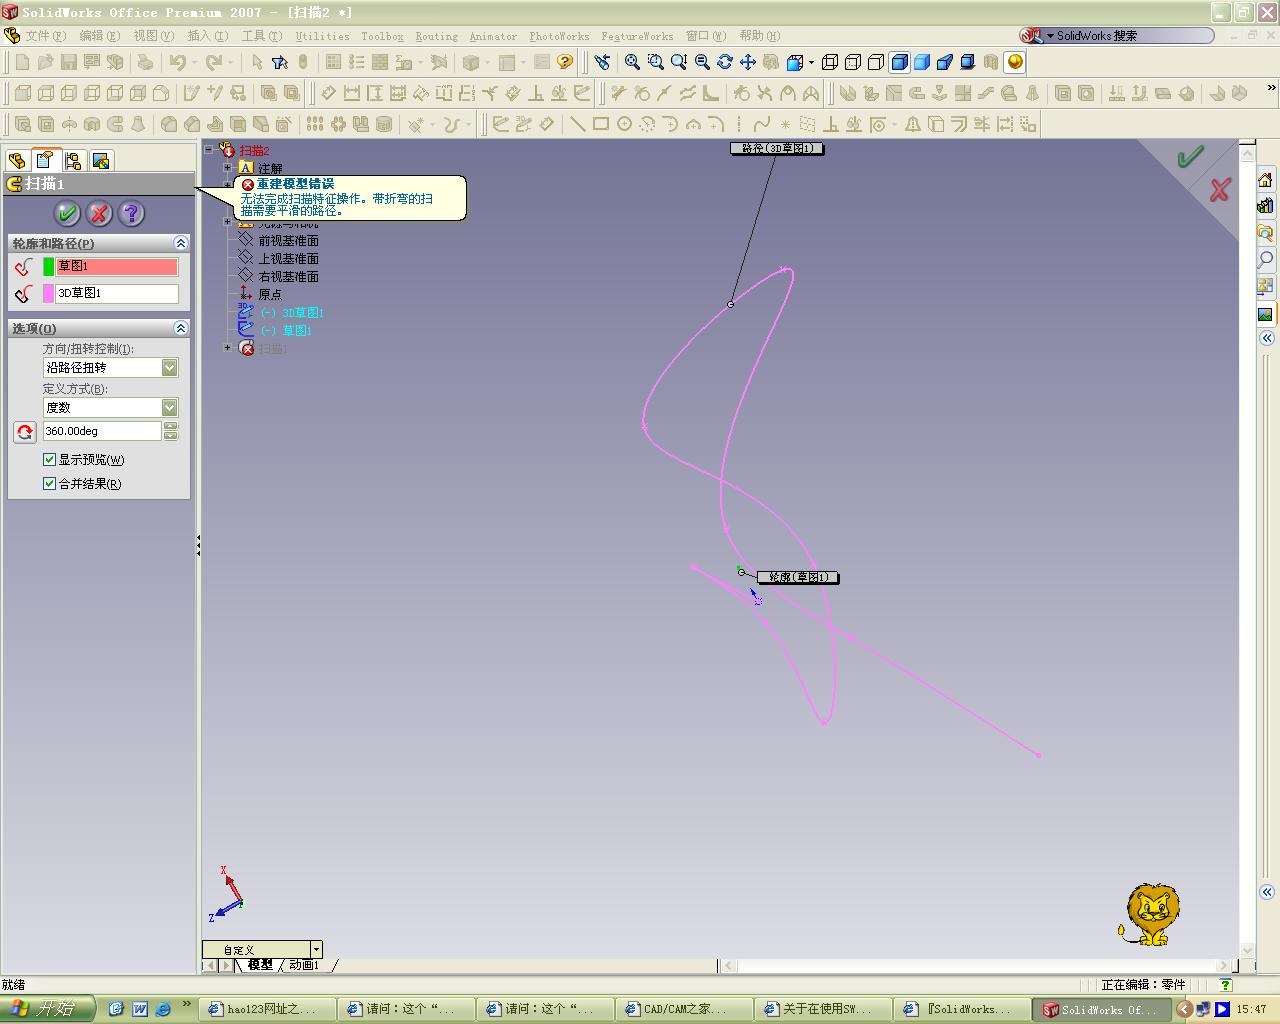Click the Pan view icon
This screenshot has width=1280, height=1024.
tap(748, 62)
